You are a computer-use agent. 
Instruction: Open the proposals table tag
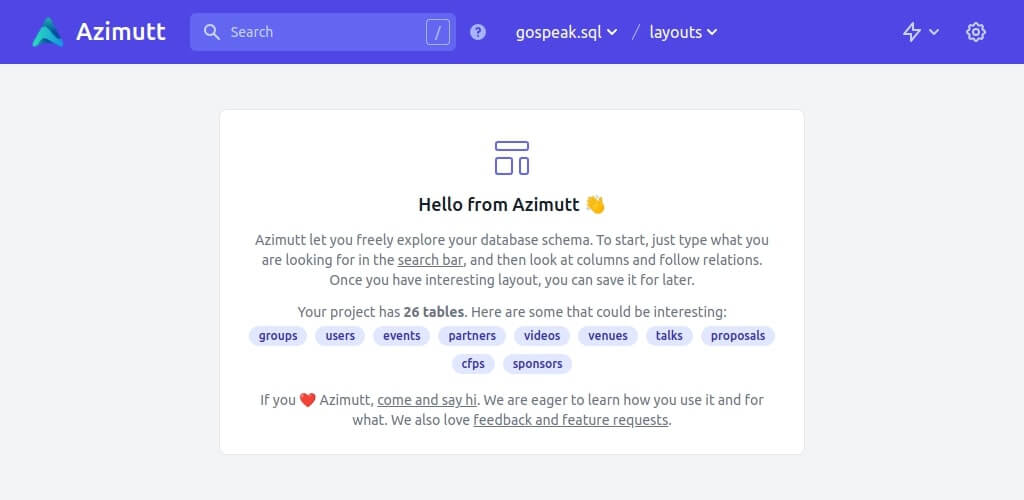pyautogui.click(x=738, y=336)
